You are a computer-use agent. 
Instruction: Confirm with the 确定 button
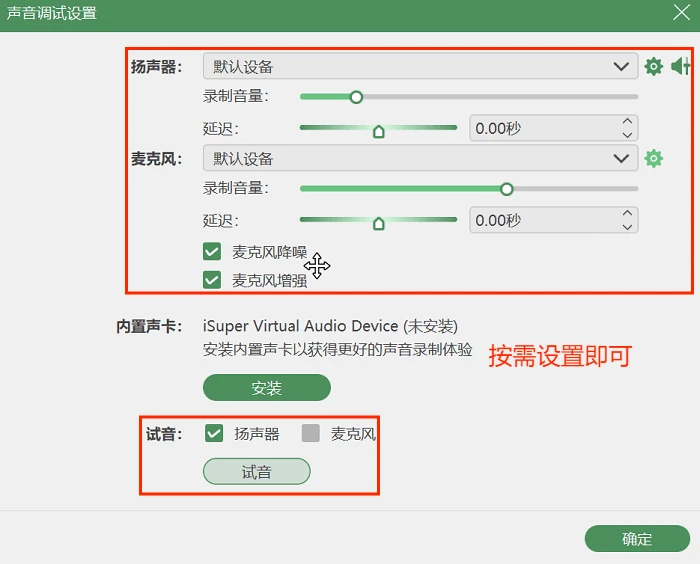point(637,539)
